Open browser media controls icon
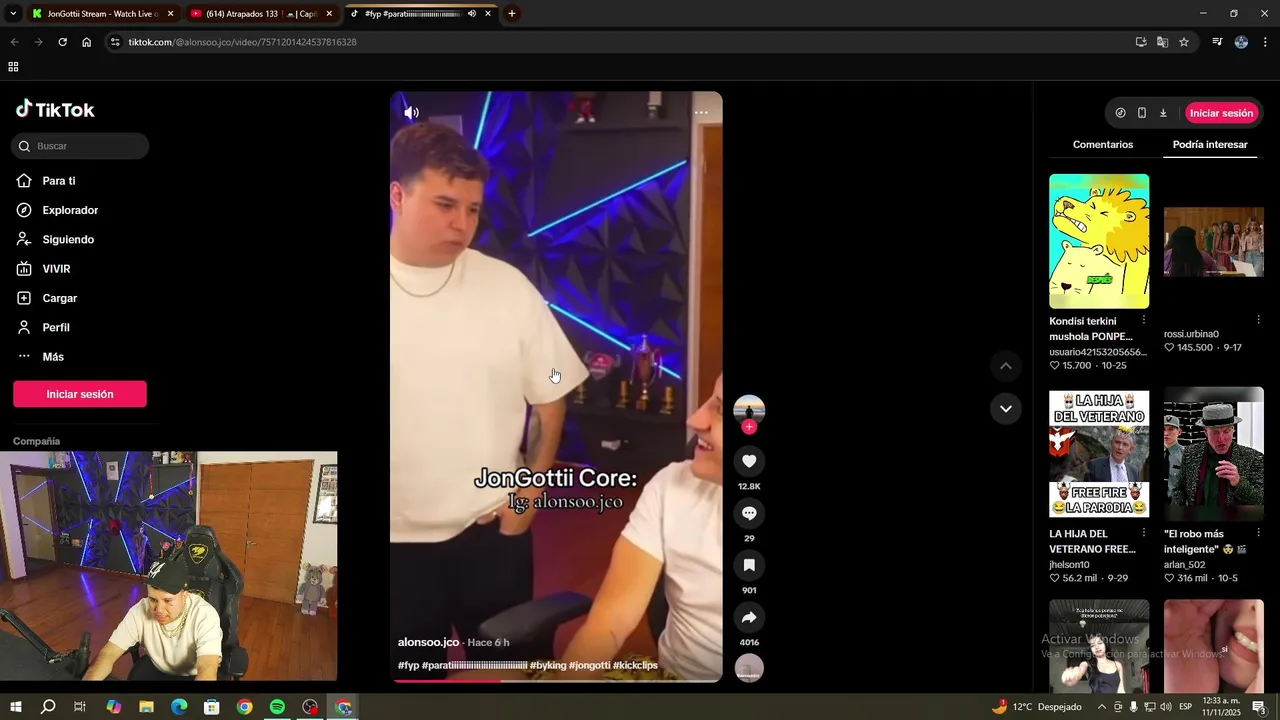 [x=1217, y=42]
